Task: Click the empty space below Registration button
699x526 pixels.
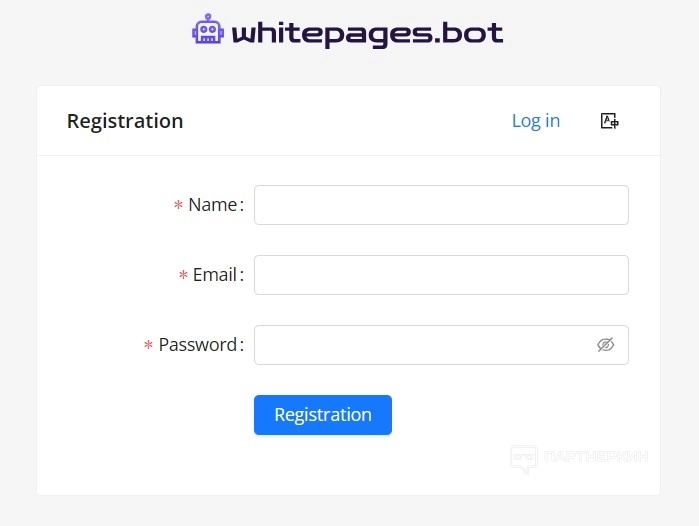Action: pos(322,465)
